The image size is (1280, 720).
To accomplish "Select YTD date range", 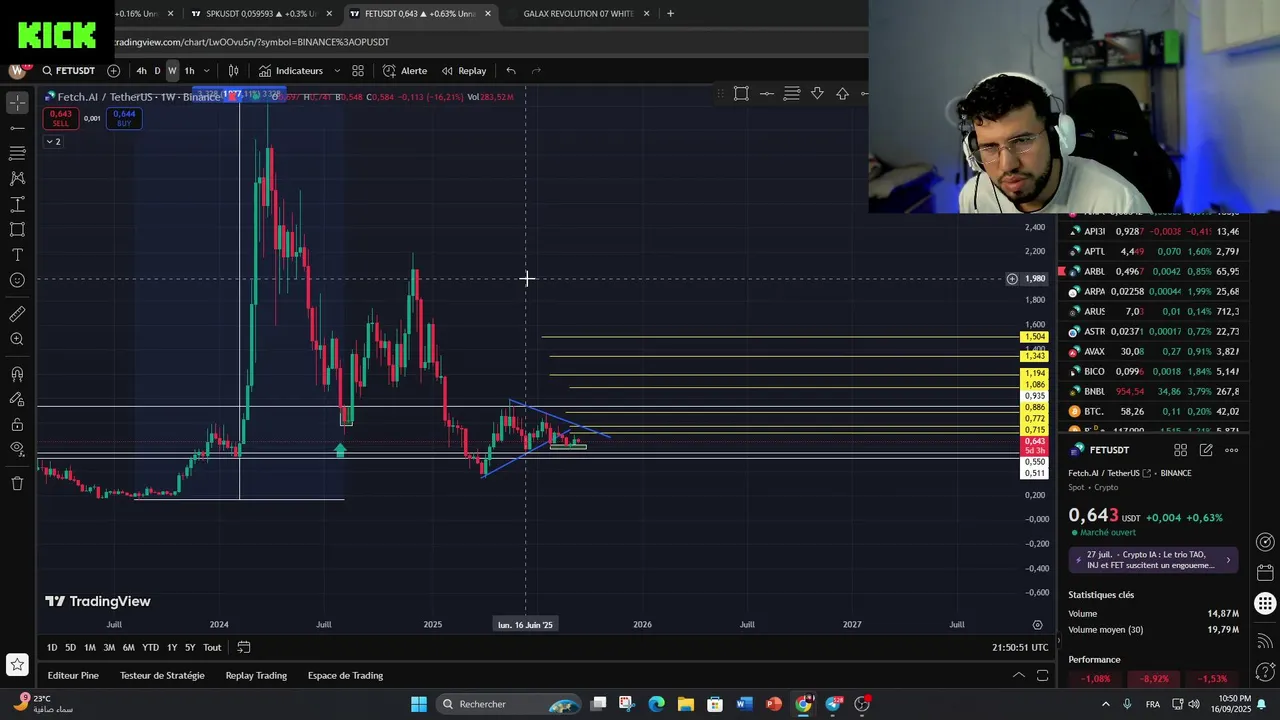I will pos(150,648).
